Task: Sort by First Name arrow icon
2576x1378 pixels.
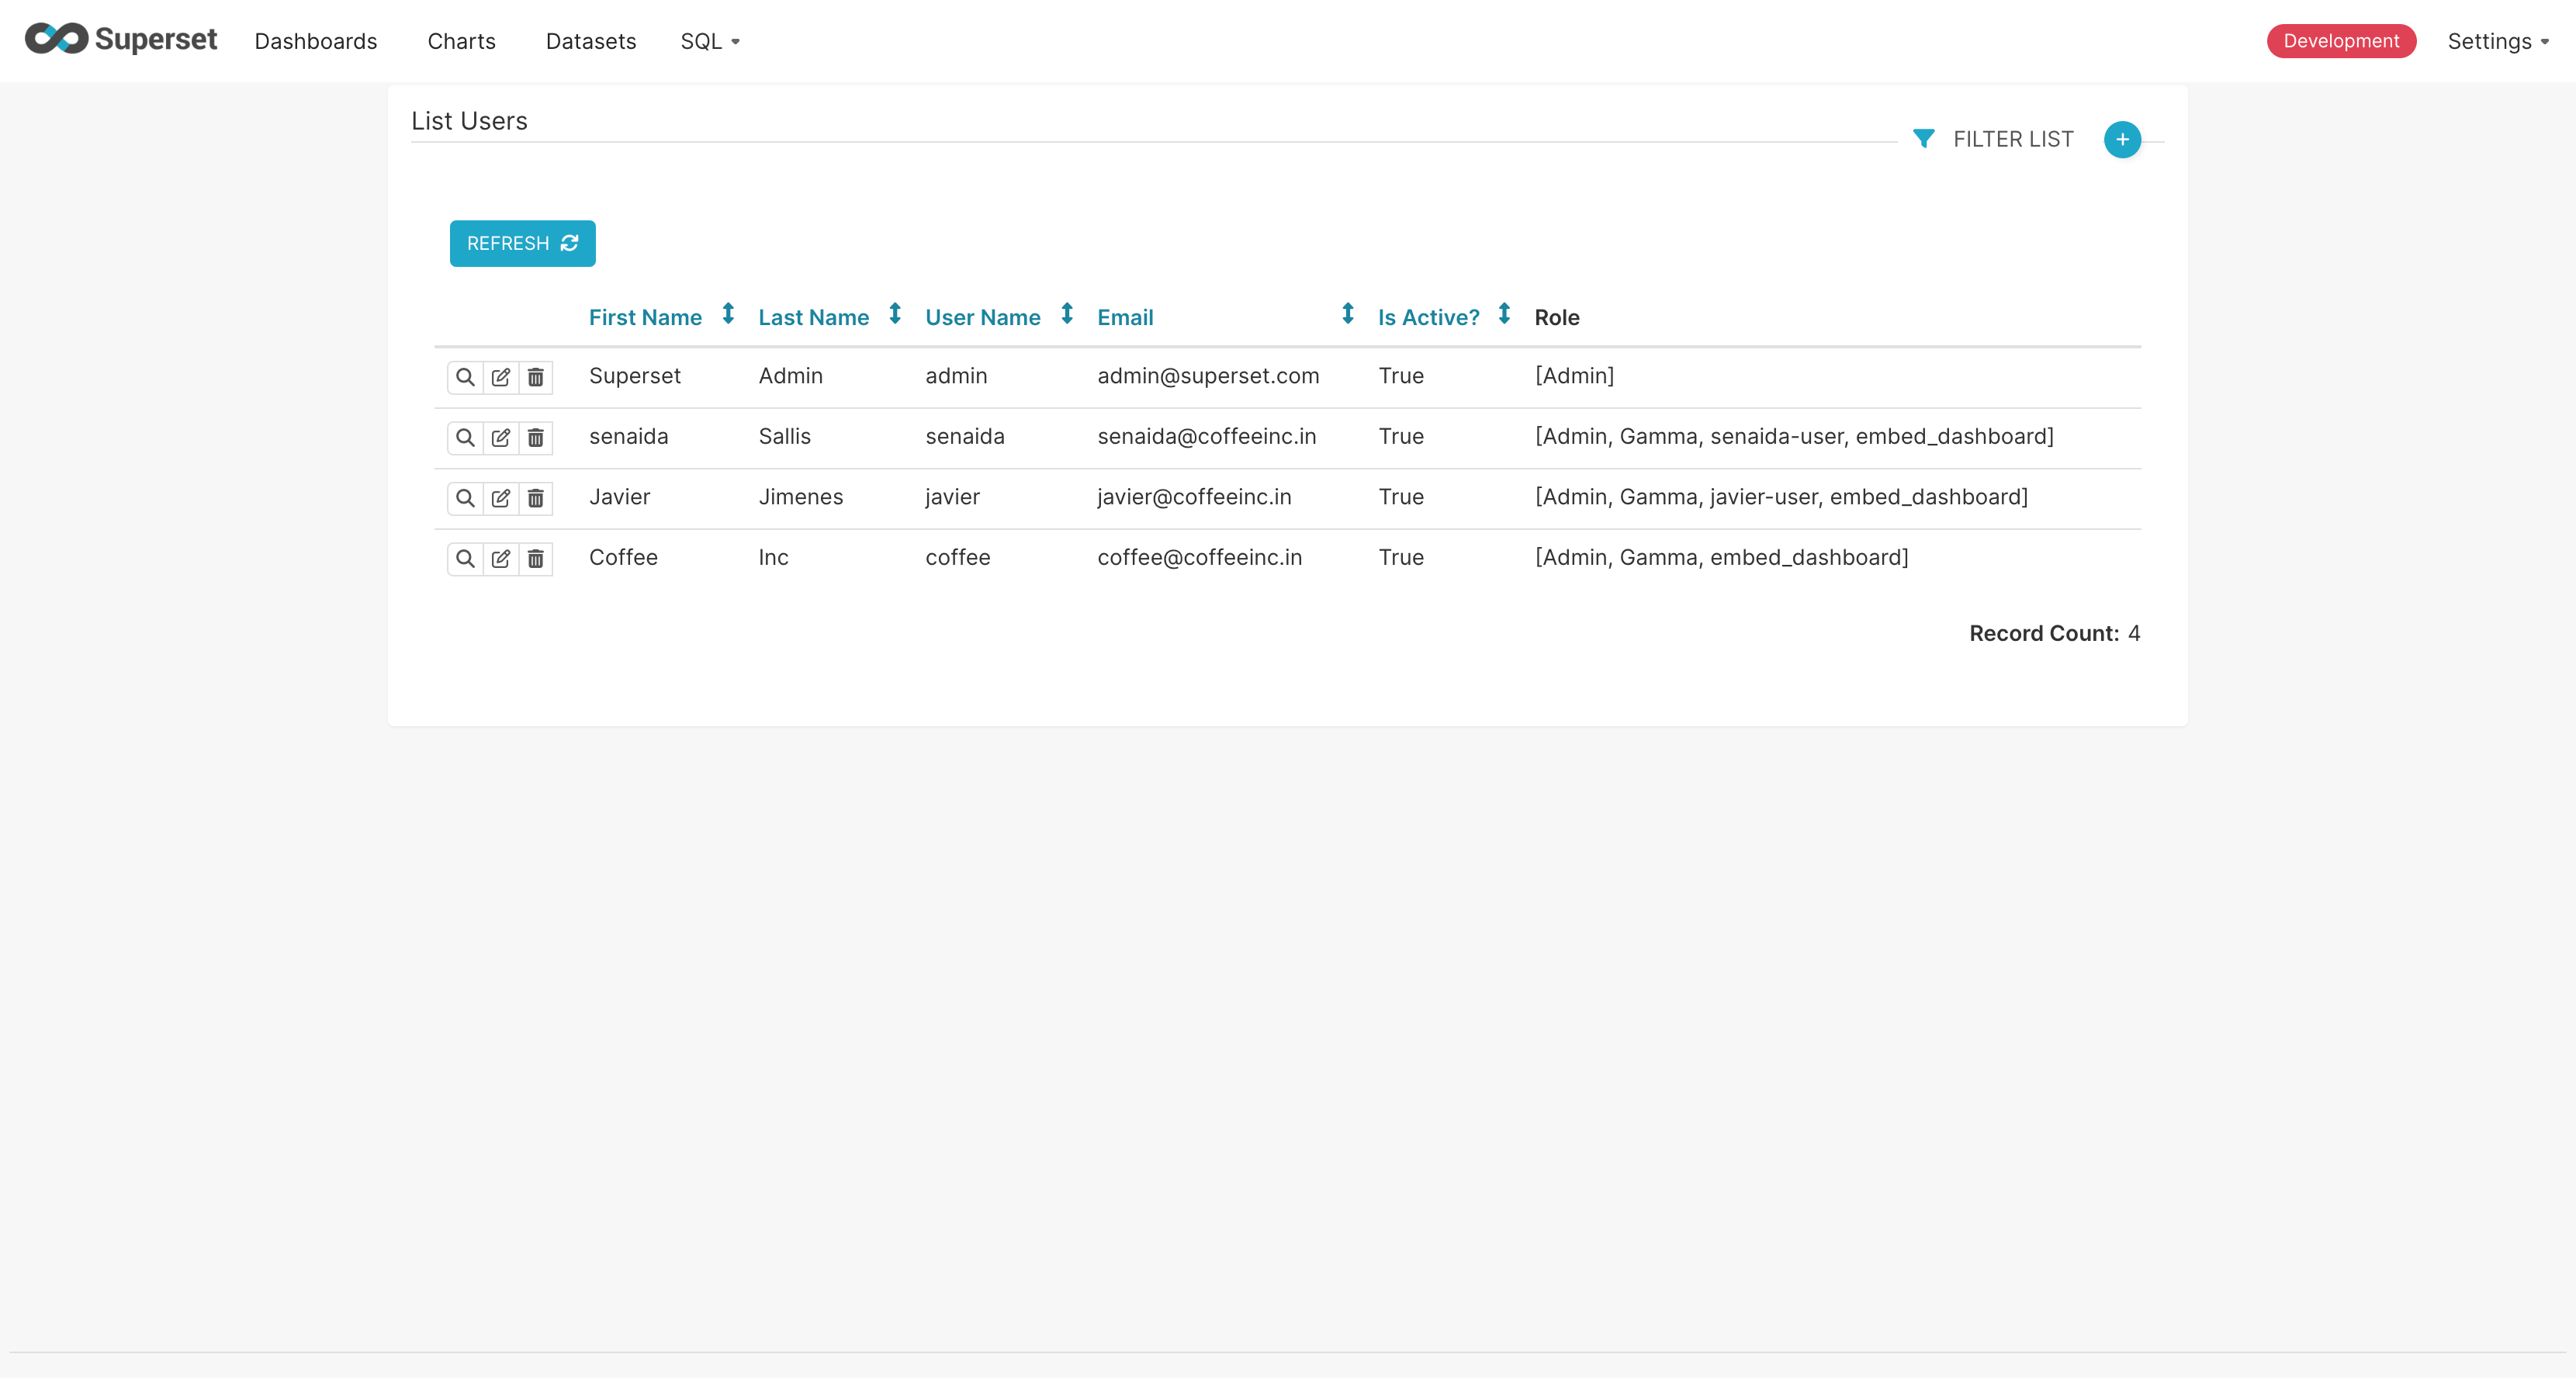Action: [729, 314]
